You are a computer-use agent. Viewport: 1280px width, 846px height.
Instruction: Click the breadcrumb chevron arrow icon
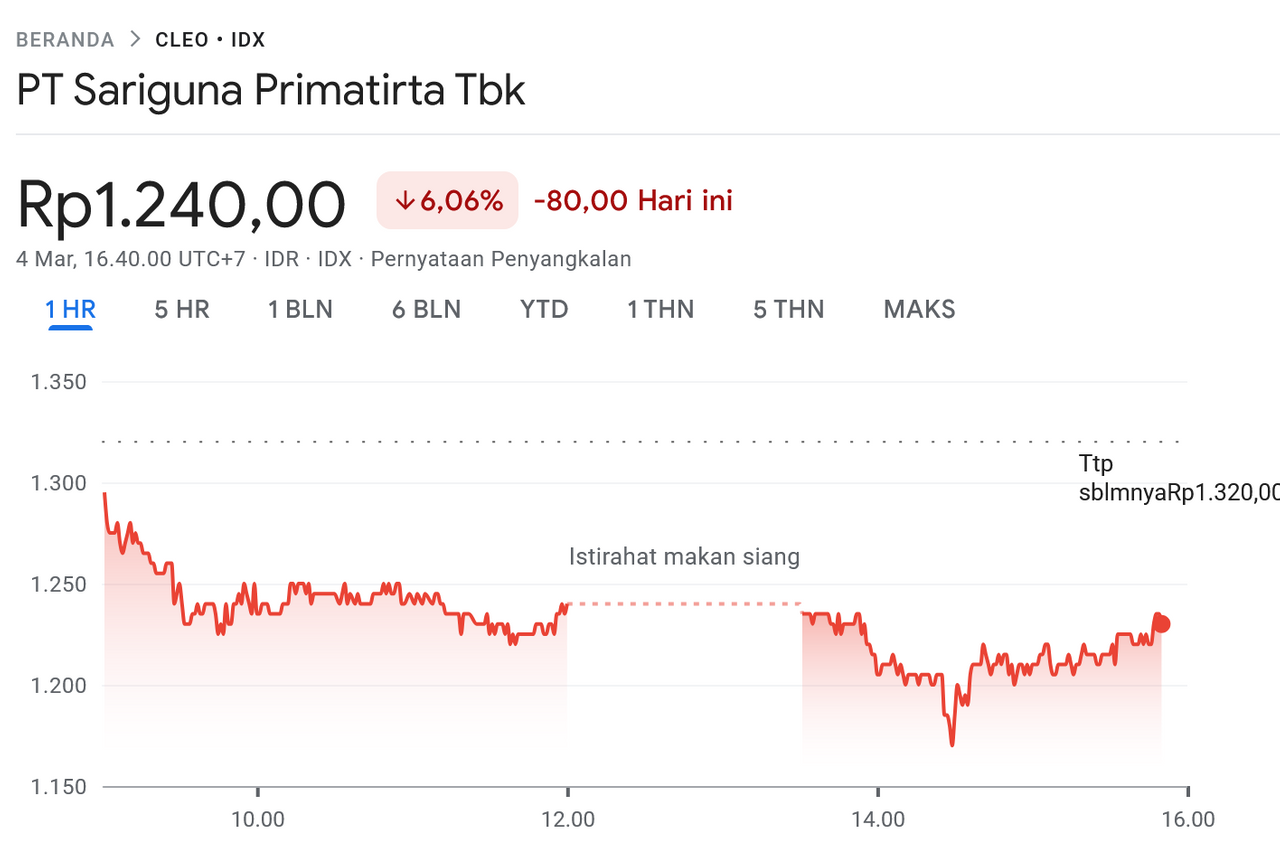coord(135,40)
